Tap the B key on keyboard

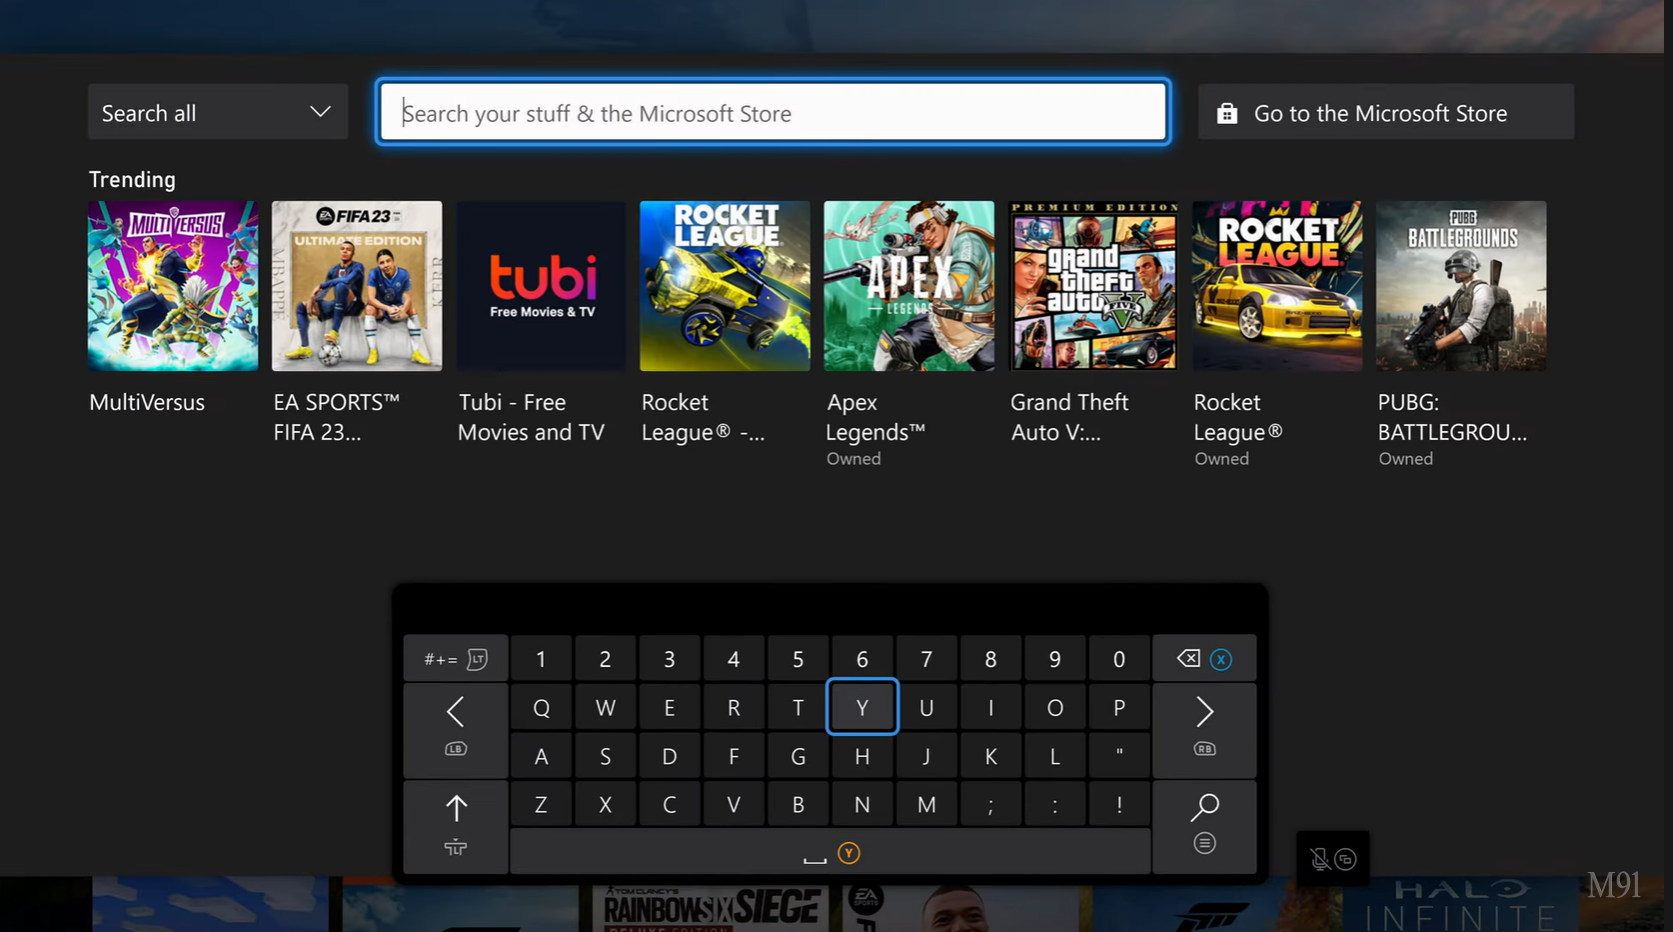point(798,804)
